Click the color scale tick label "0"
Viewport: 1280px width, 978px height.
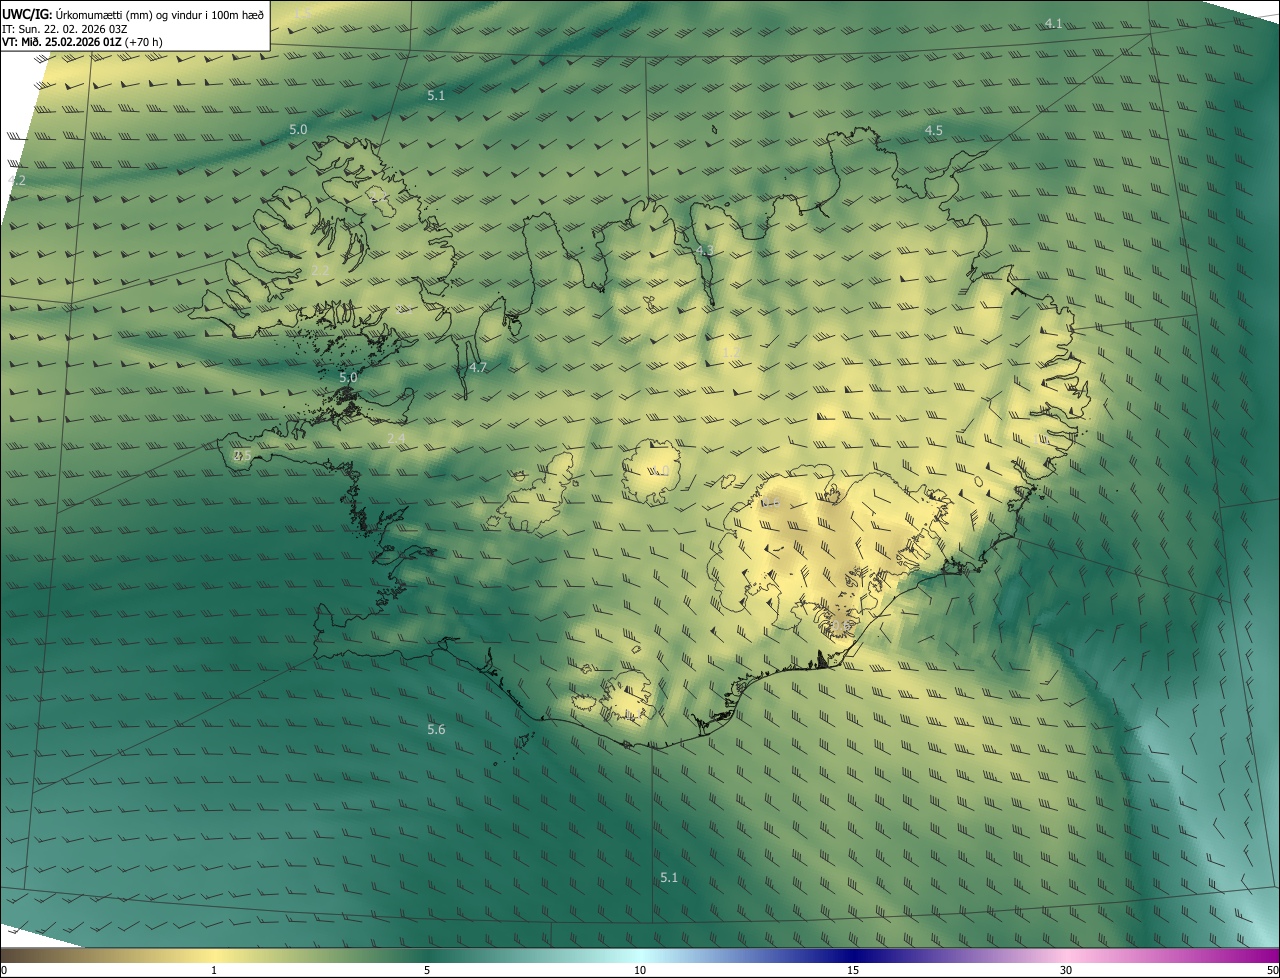point(4,971)
